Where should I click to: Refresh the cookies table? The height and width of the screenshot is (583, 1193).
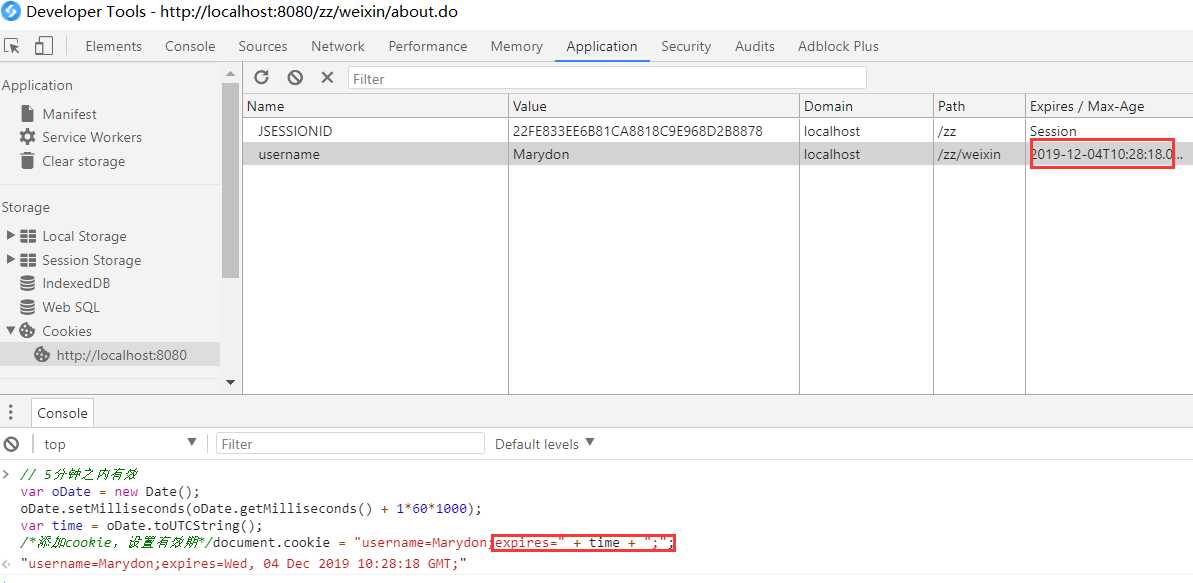(x=262, y=78)
